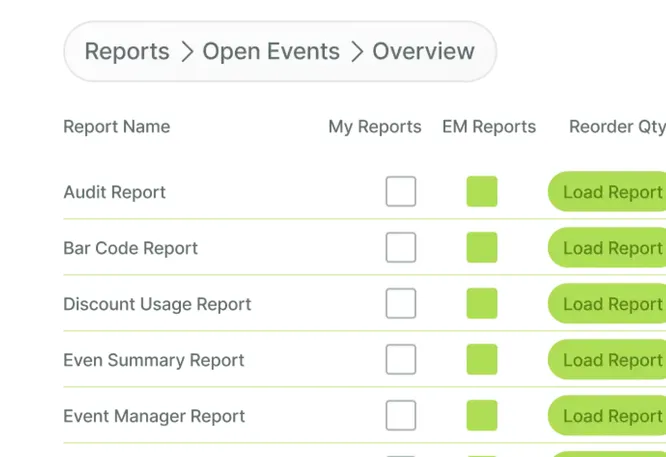This screenshot has width=666, height=457.
Task: Check My Reports box for Audit Report
Action: 401,192
